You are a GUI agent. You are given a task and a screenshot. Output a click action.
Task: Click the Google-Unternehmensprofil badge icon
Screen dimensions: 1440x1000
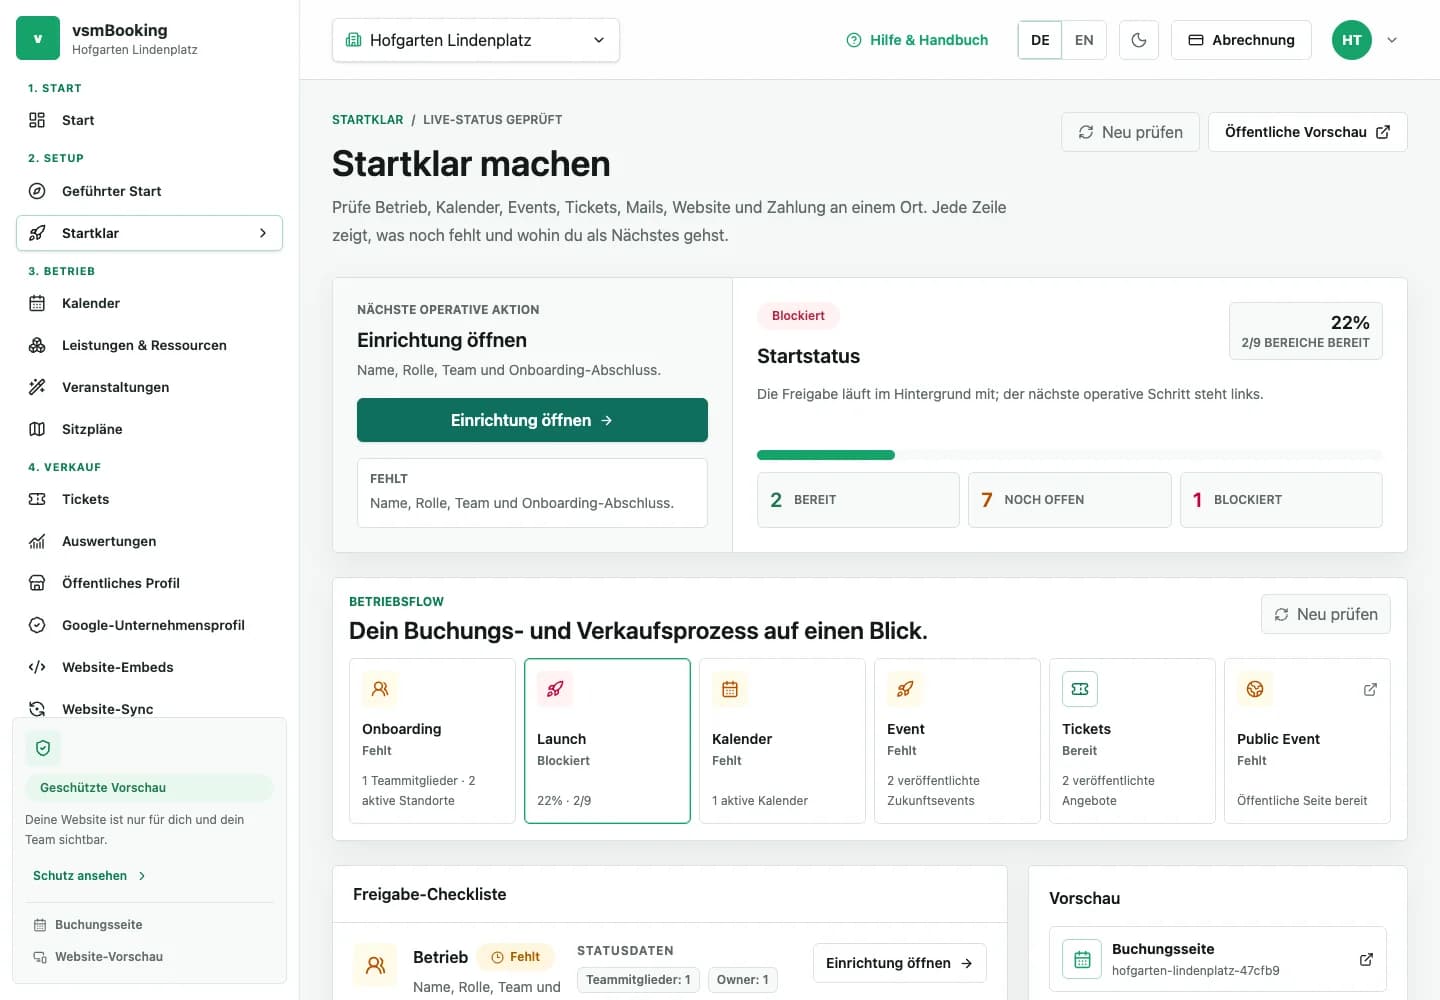tap(37, 625)
